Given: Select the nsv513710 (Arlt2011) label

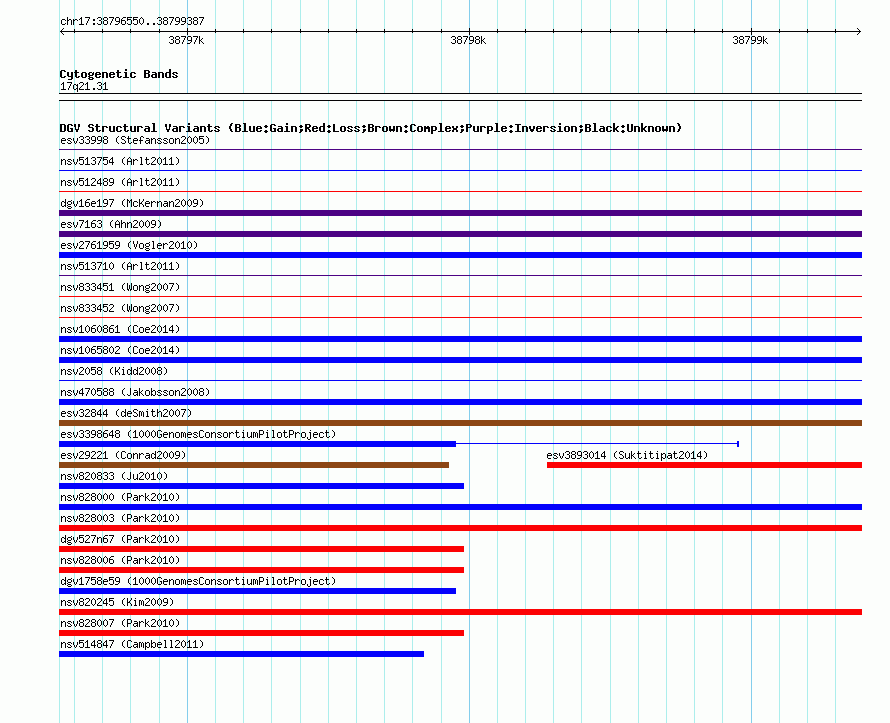Looking at the screenshot, I should 120,266.
